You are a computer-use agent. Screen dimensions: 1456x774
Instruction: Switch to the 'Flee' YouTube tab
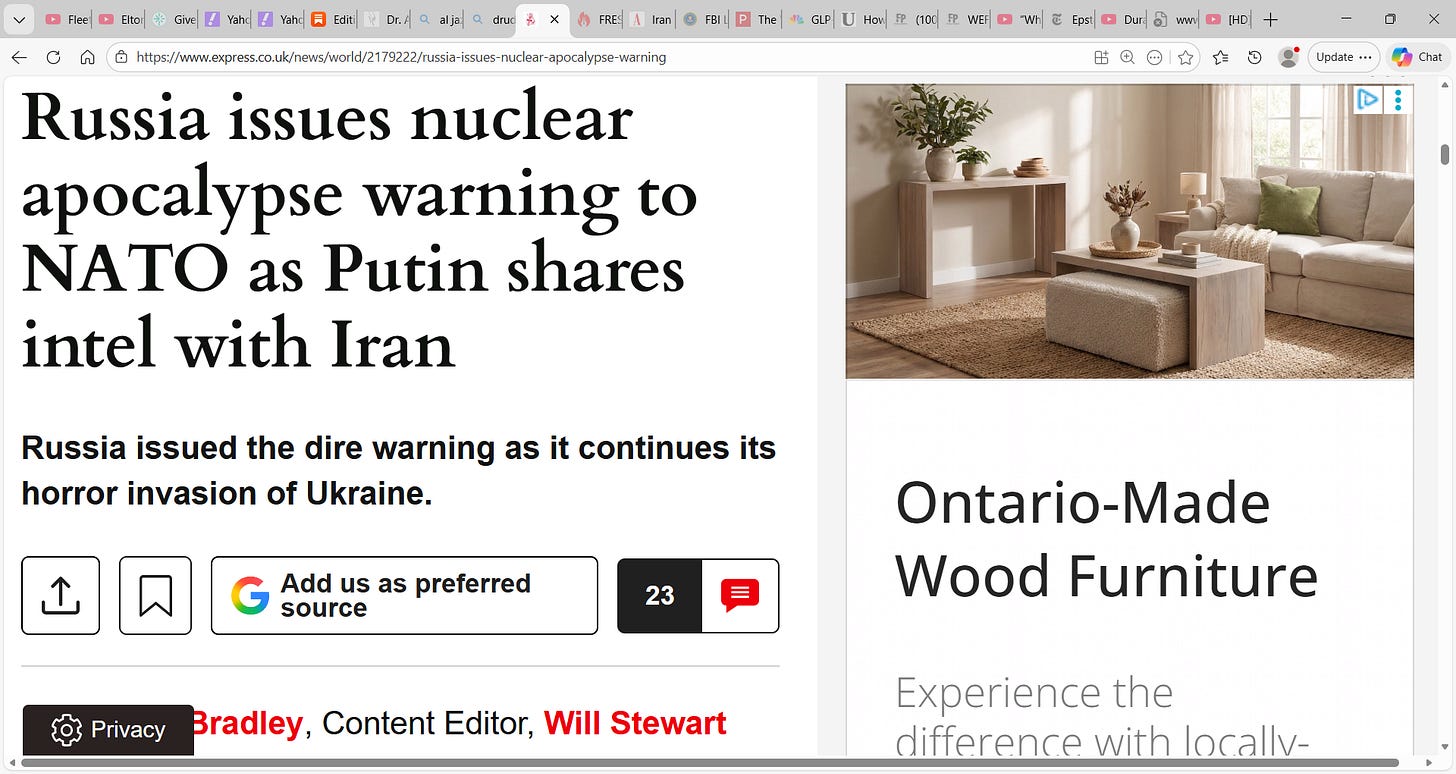66,19
